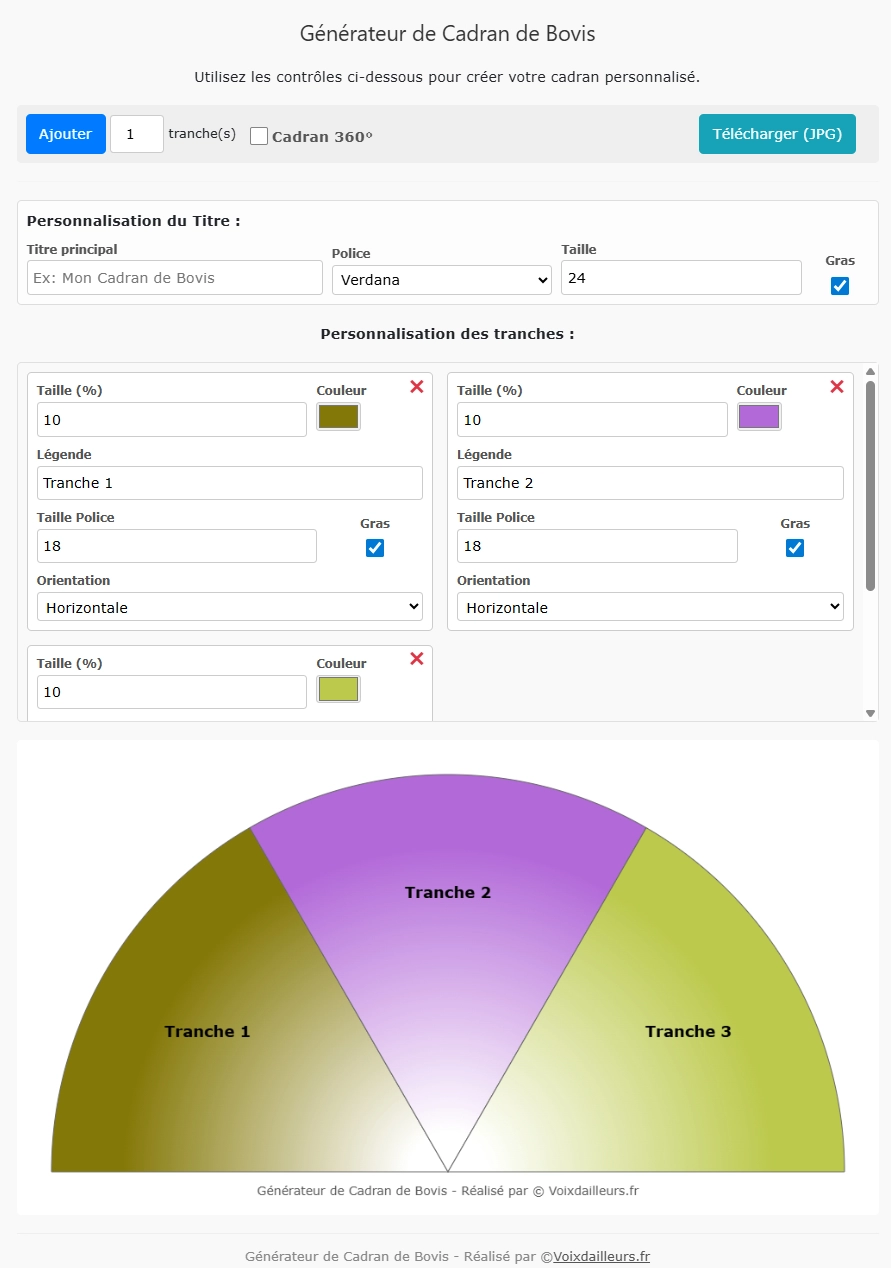Pick the lime-green swatch of the third tranche
Image resolution: width=891 pixels, height=1268 pixels.
(338, 689)
